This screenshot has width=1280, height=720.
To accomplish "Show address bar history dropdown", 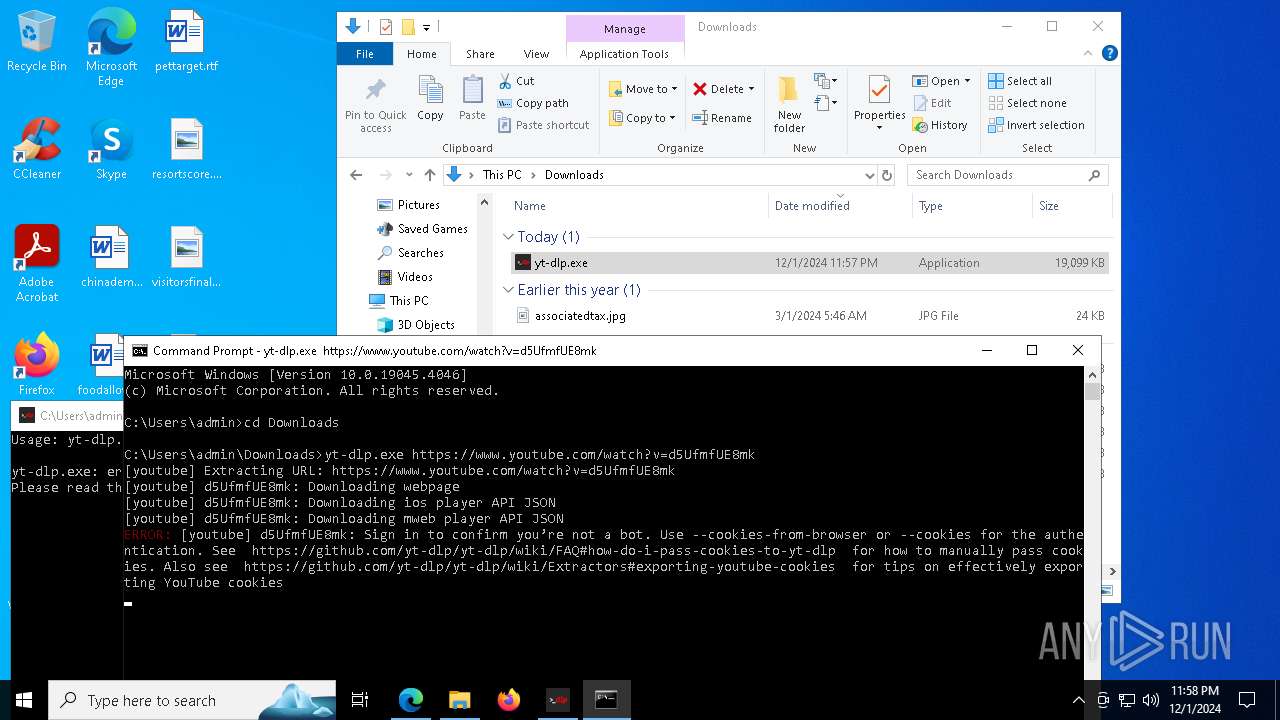I will (868, 175).
